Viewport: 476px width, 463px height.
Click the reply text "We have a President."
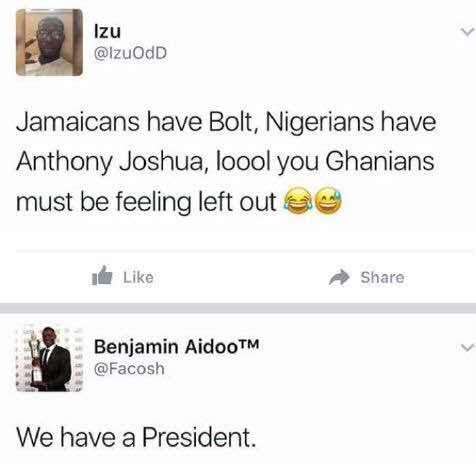136,437
